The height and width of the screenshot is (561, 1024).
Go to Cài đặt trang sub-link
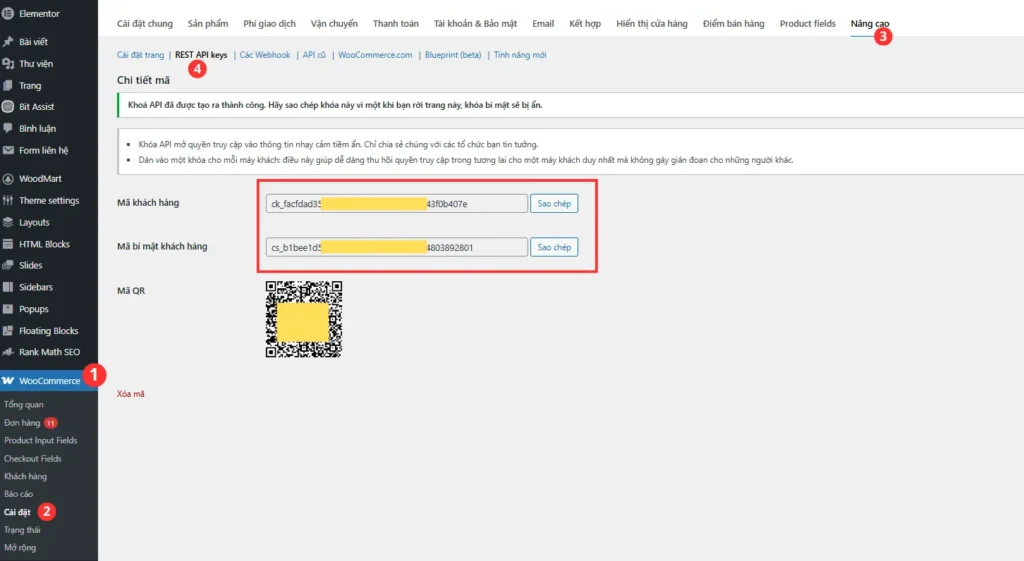(x=140, y=55)
